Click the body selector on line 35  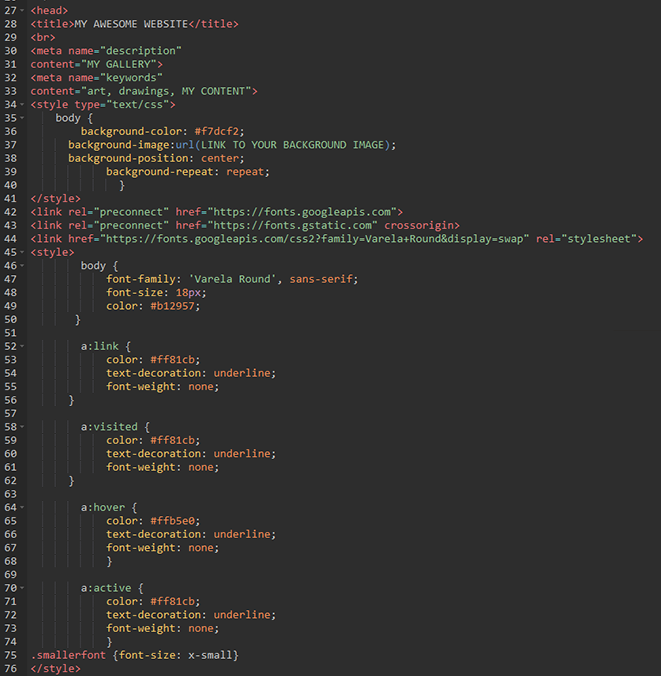tap(68, 118)
